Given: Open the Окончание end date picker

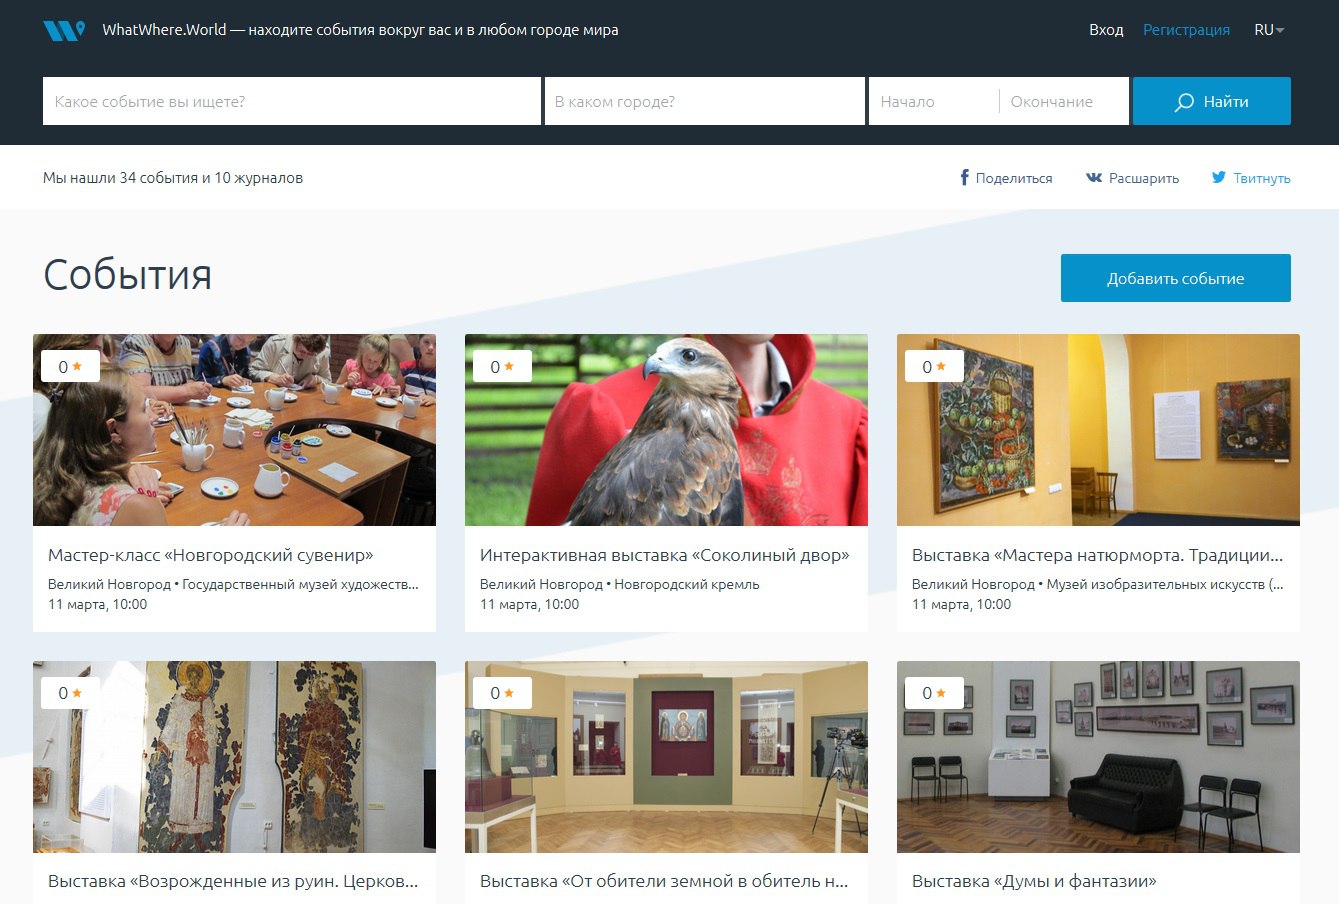Looking at the screenshot, I should (x=1064, y=101).
